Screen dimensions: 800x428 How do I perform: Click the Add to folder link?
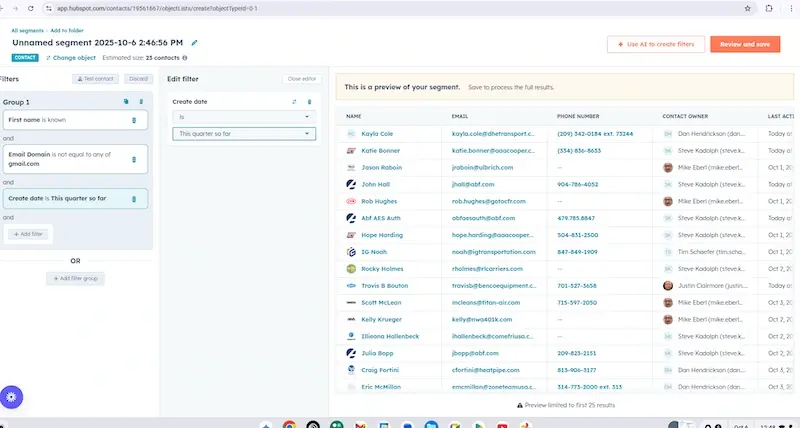click(67, 31)
